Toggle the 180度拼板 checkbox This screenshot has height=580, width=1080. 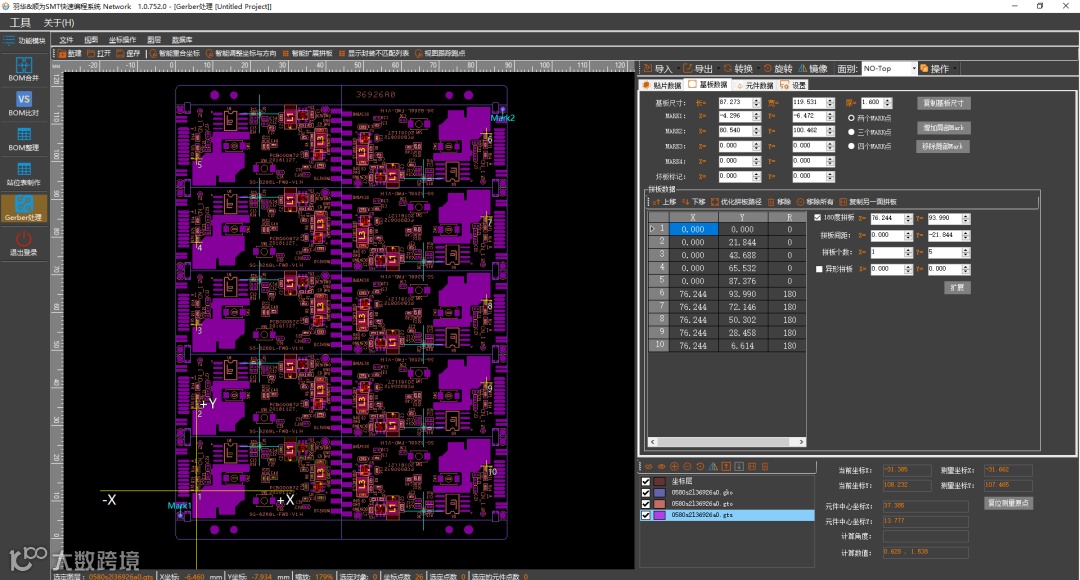pyautogui.click(x=818, y=217)
